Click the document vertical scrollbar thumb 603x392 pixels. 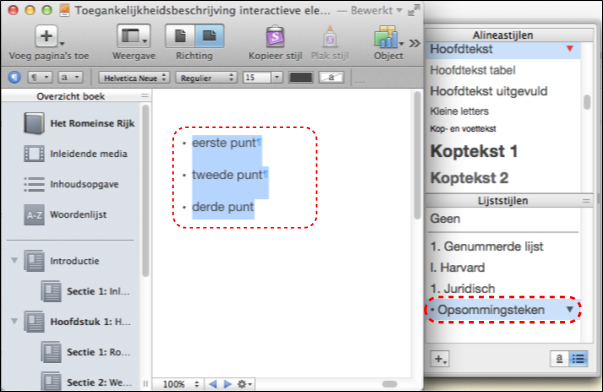coord(417,155)
